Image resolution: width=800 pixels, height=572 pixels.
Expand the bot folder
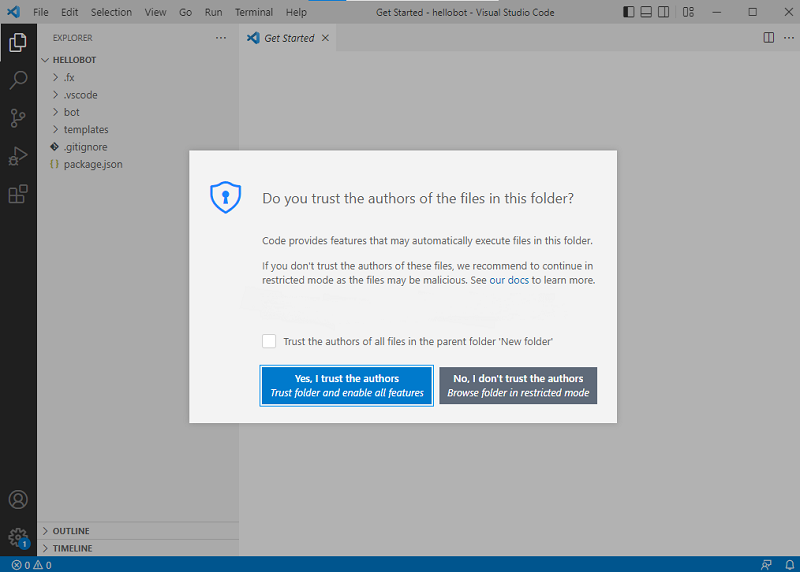click(56, 112)
